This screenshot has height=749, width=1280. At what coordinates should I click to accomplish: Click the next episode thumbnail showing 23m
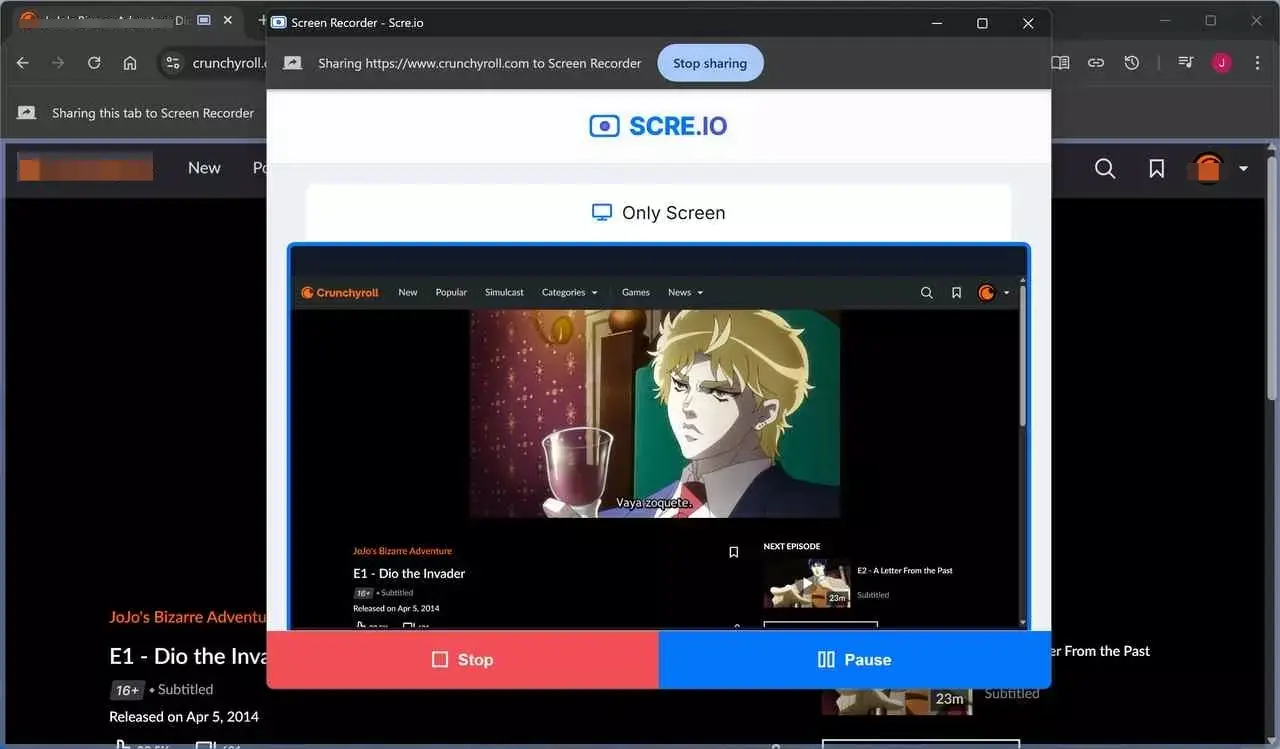click(895, 700)
